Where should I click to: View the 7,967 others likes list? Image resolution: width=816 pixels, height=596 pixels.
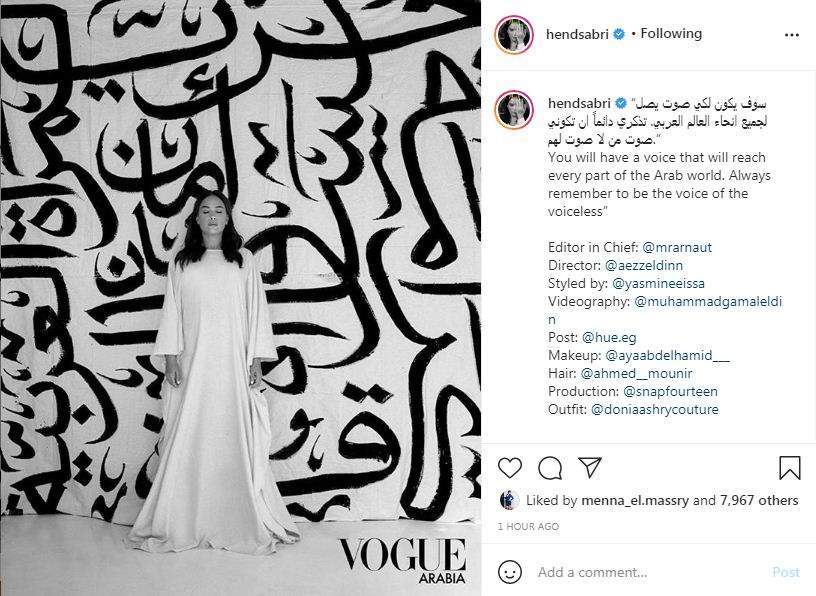click(x=759, y=500)
